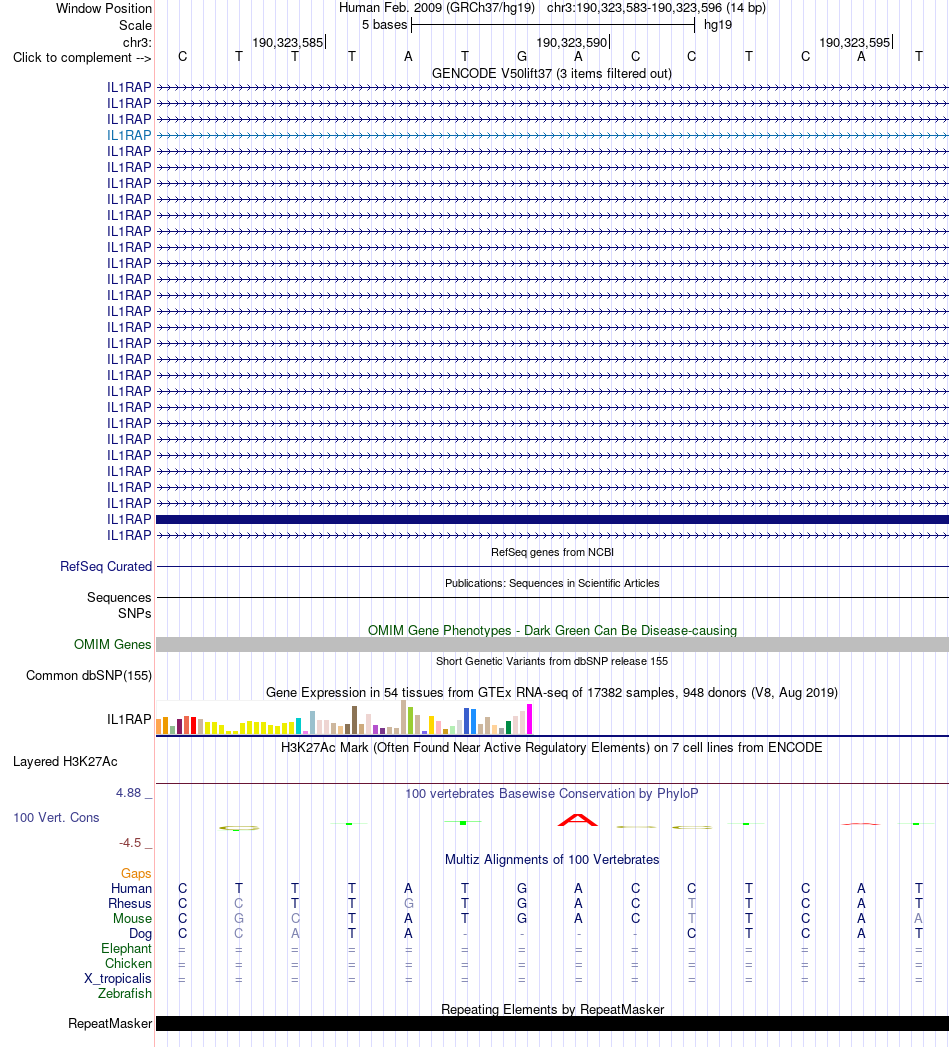
Task: Click the 190,323,595 position marker
Action: 855,43
